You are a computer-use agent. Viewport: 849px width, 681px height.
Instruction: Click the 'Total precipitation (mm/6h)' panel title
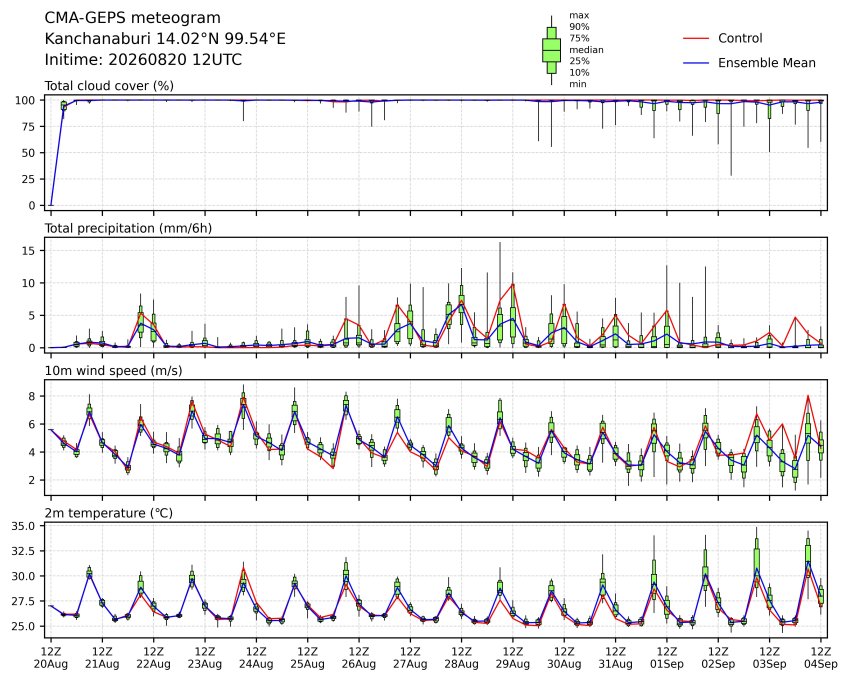point(128,228)
